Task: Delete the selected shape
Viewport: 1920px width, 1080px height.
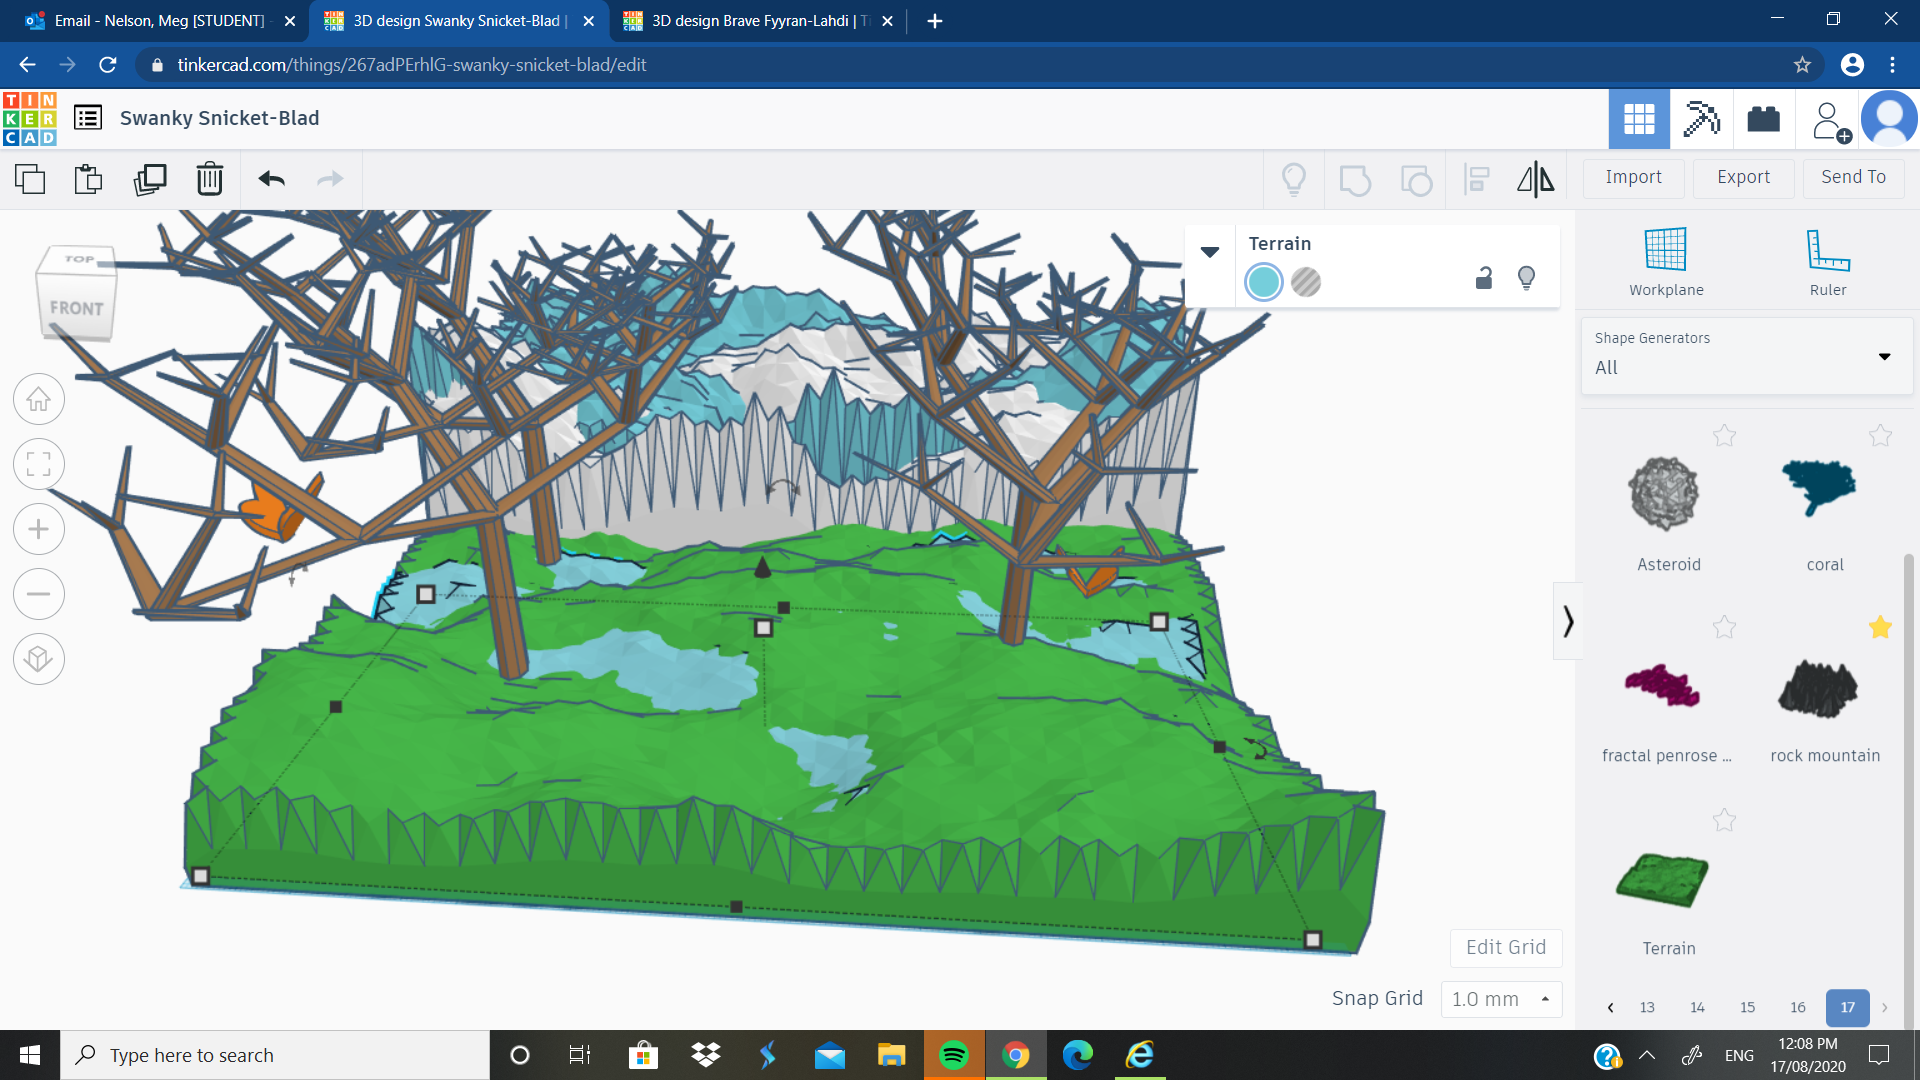Action: (x=209, y=179)
